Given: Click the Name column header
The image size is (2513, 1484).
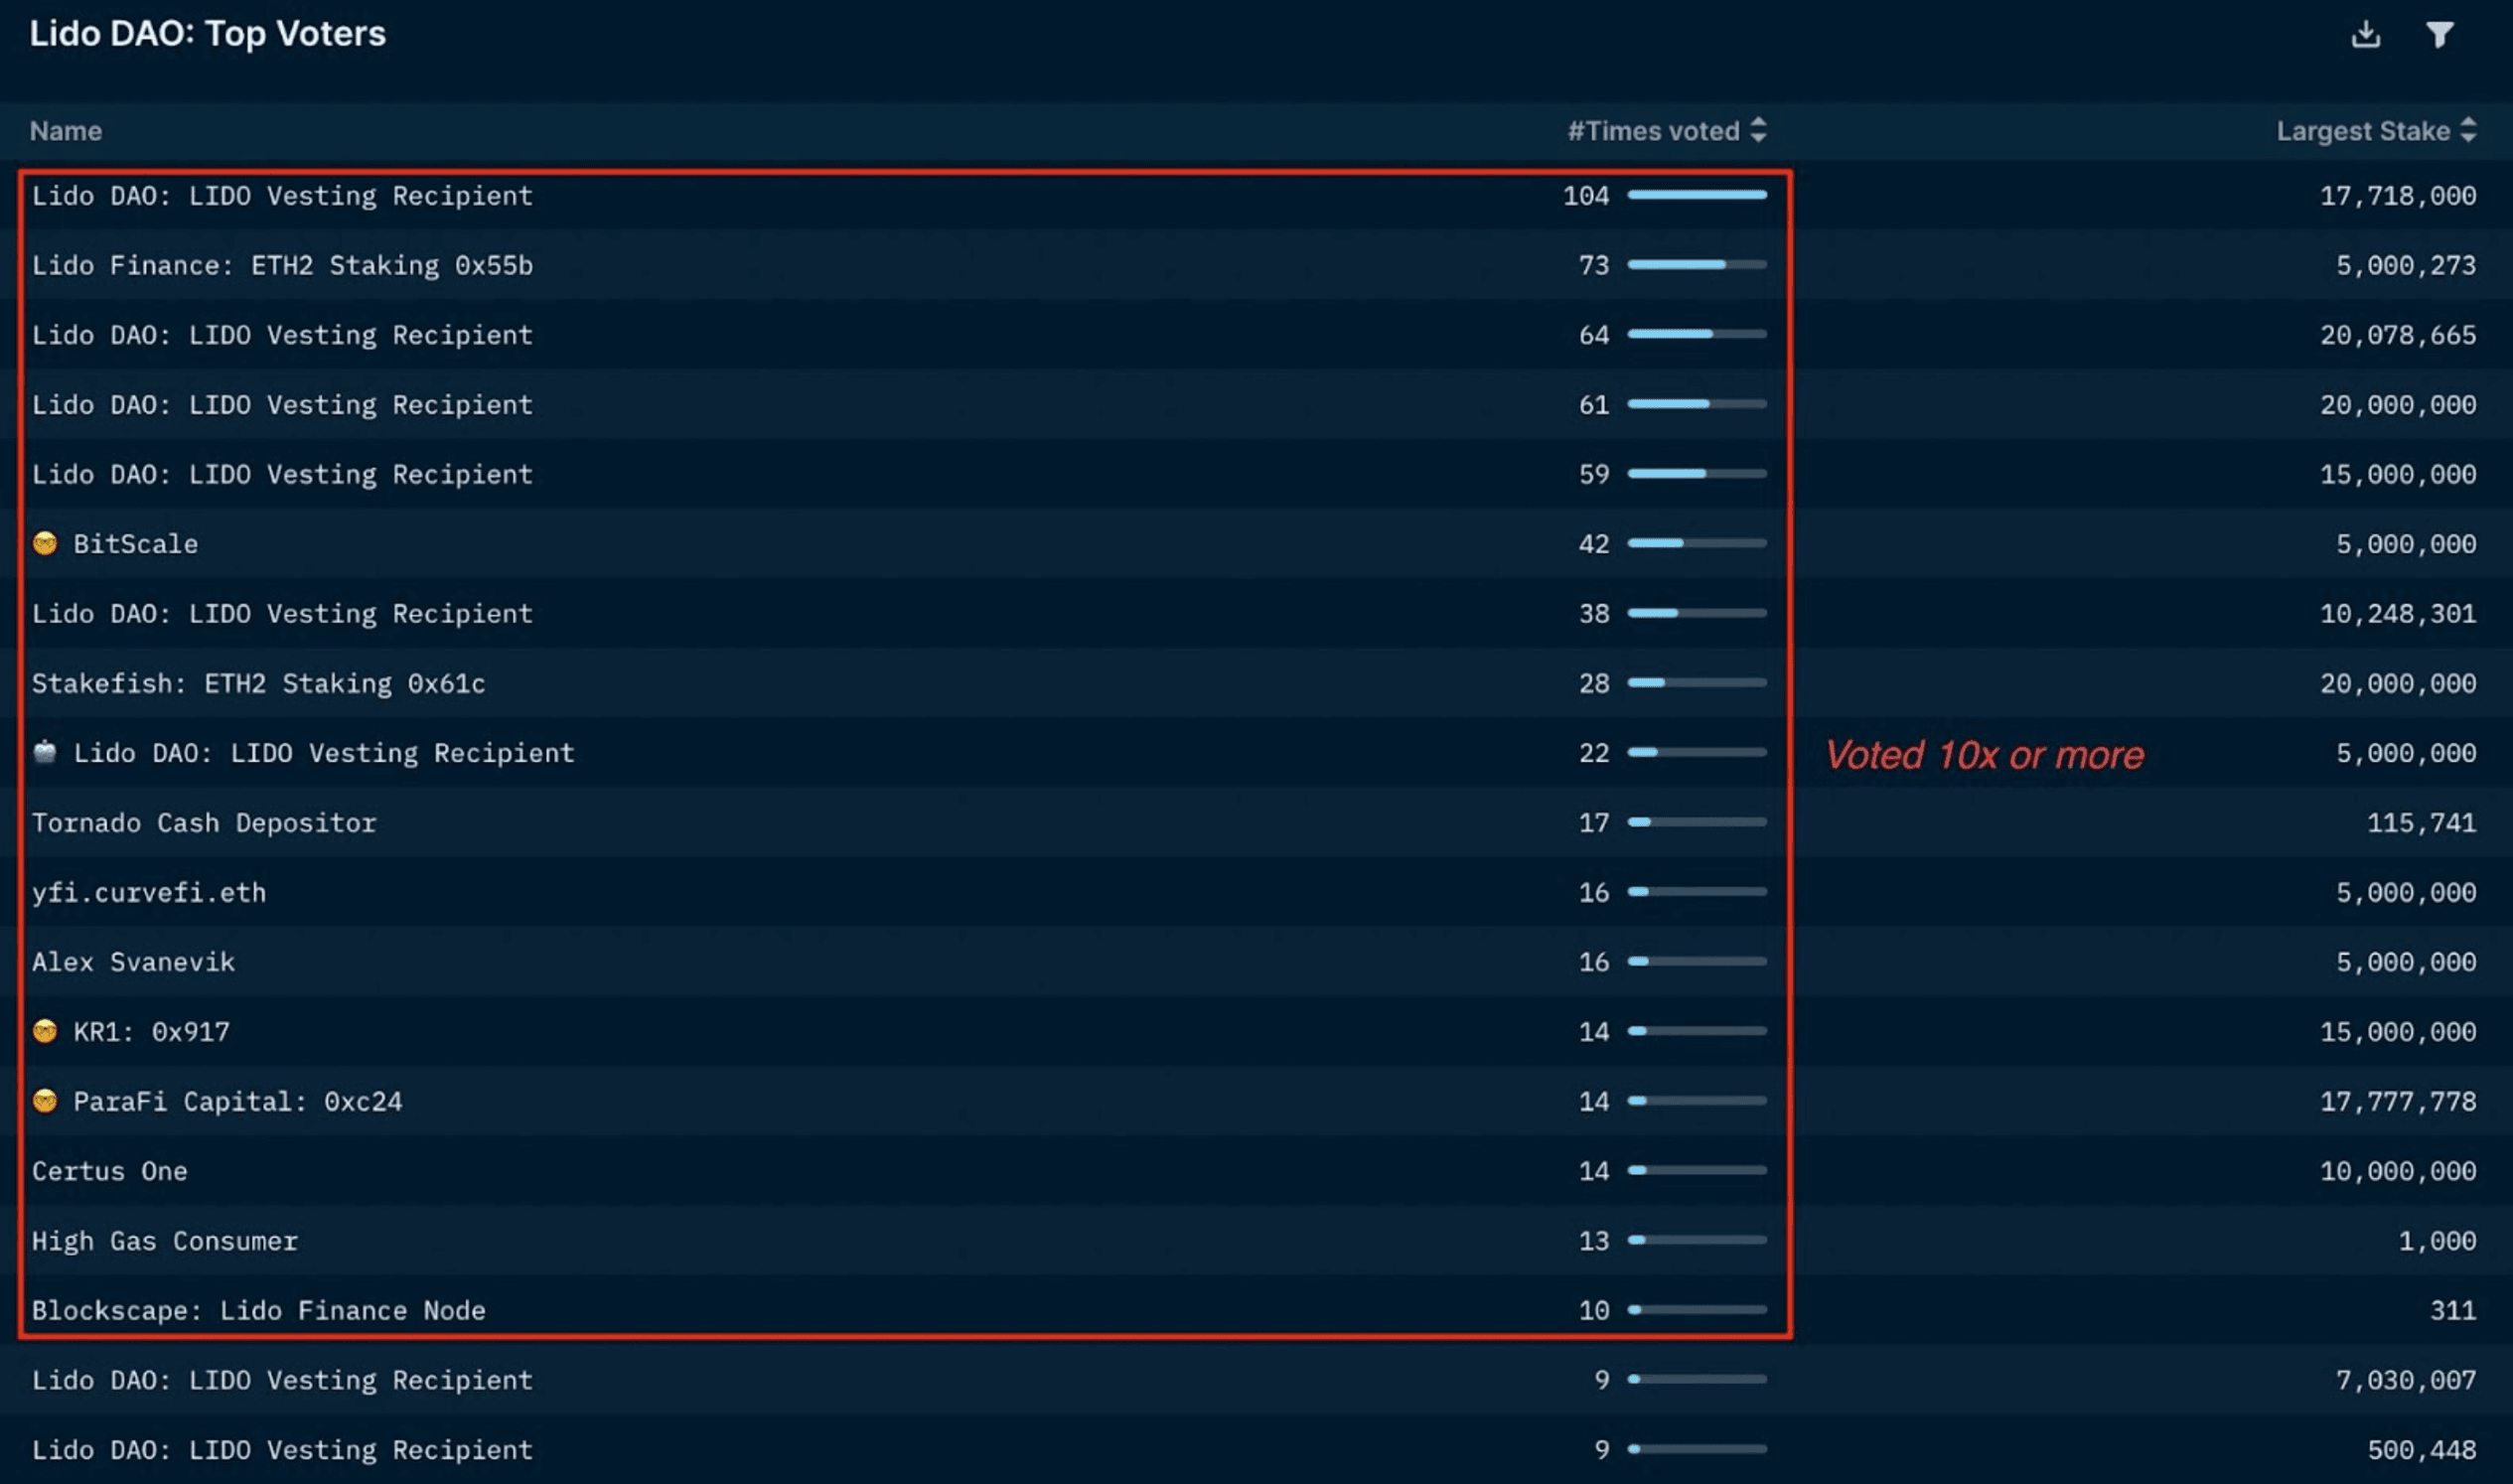Looking at the screenshot, I should 66,131.
